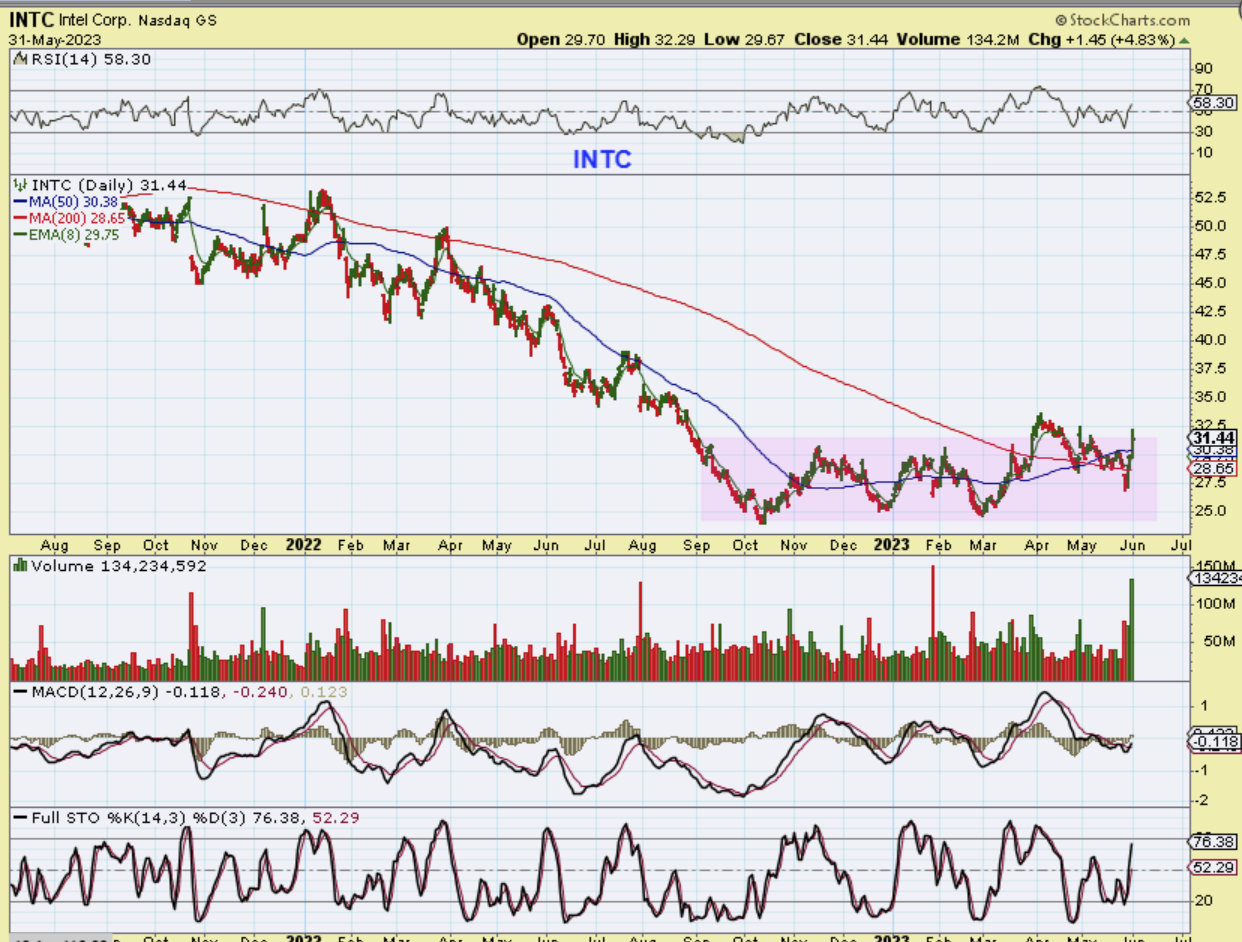1242x942 pixels.
Task: Click the latest green volume bar near Jun
Action: coord(1133,630)
